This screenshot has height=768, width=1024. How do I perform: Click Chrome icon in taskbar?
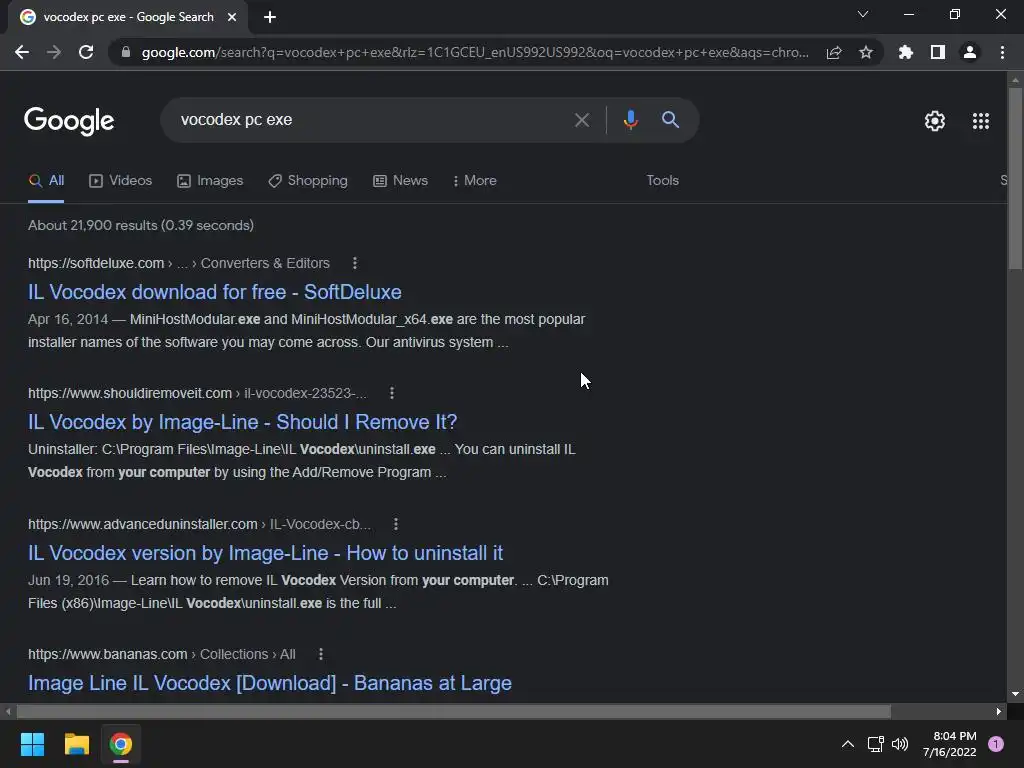coord(120,744)
